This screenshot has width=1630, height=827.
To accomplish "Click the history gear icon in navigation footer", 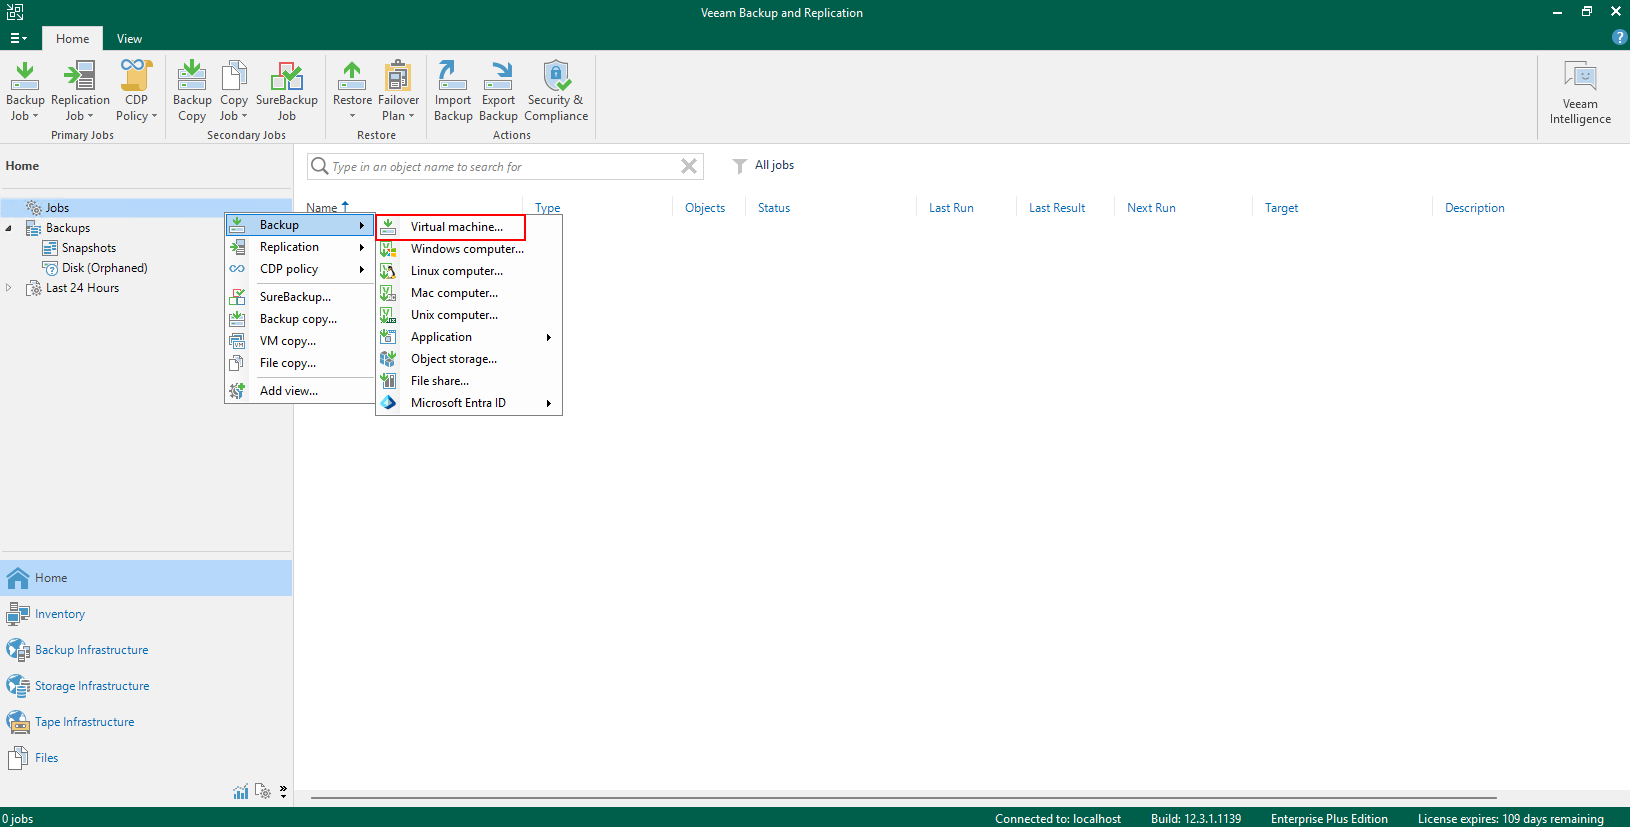I will (x=263, y=791).
